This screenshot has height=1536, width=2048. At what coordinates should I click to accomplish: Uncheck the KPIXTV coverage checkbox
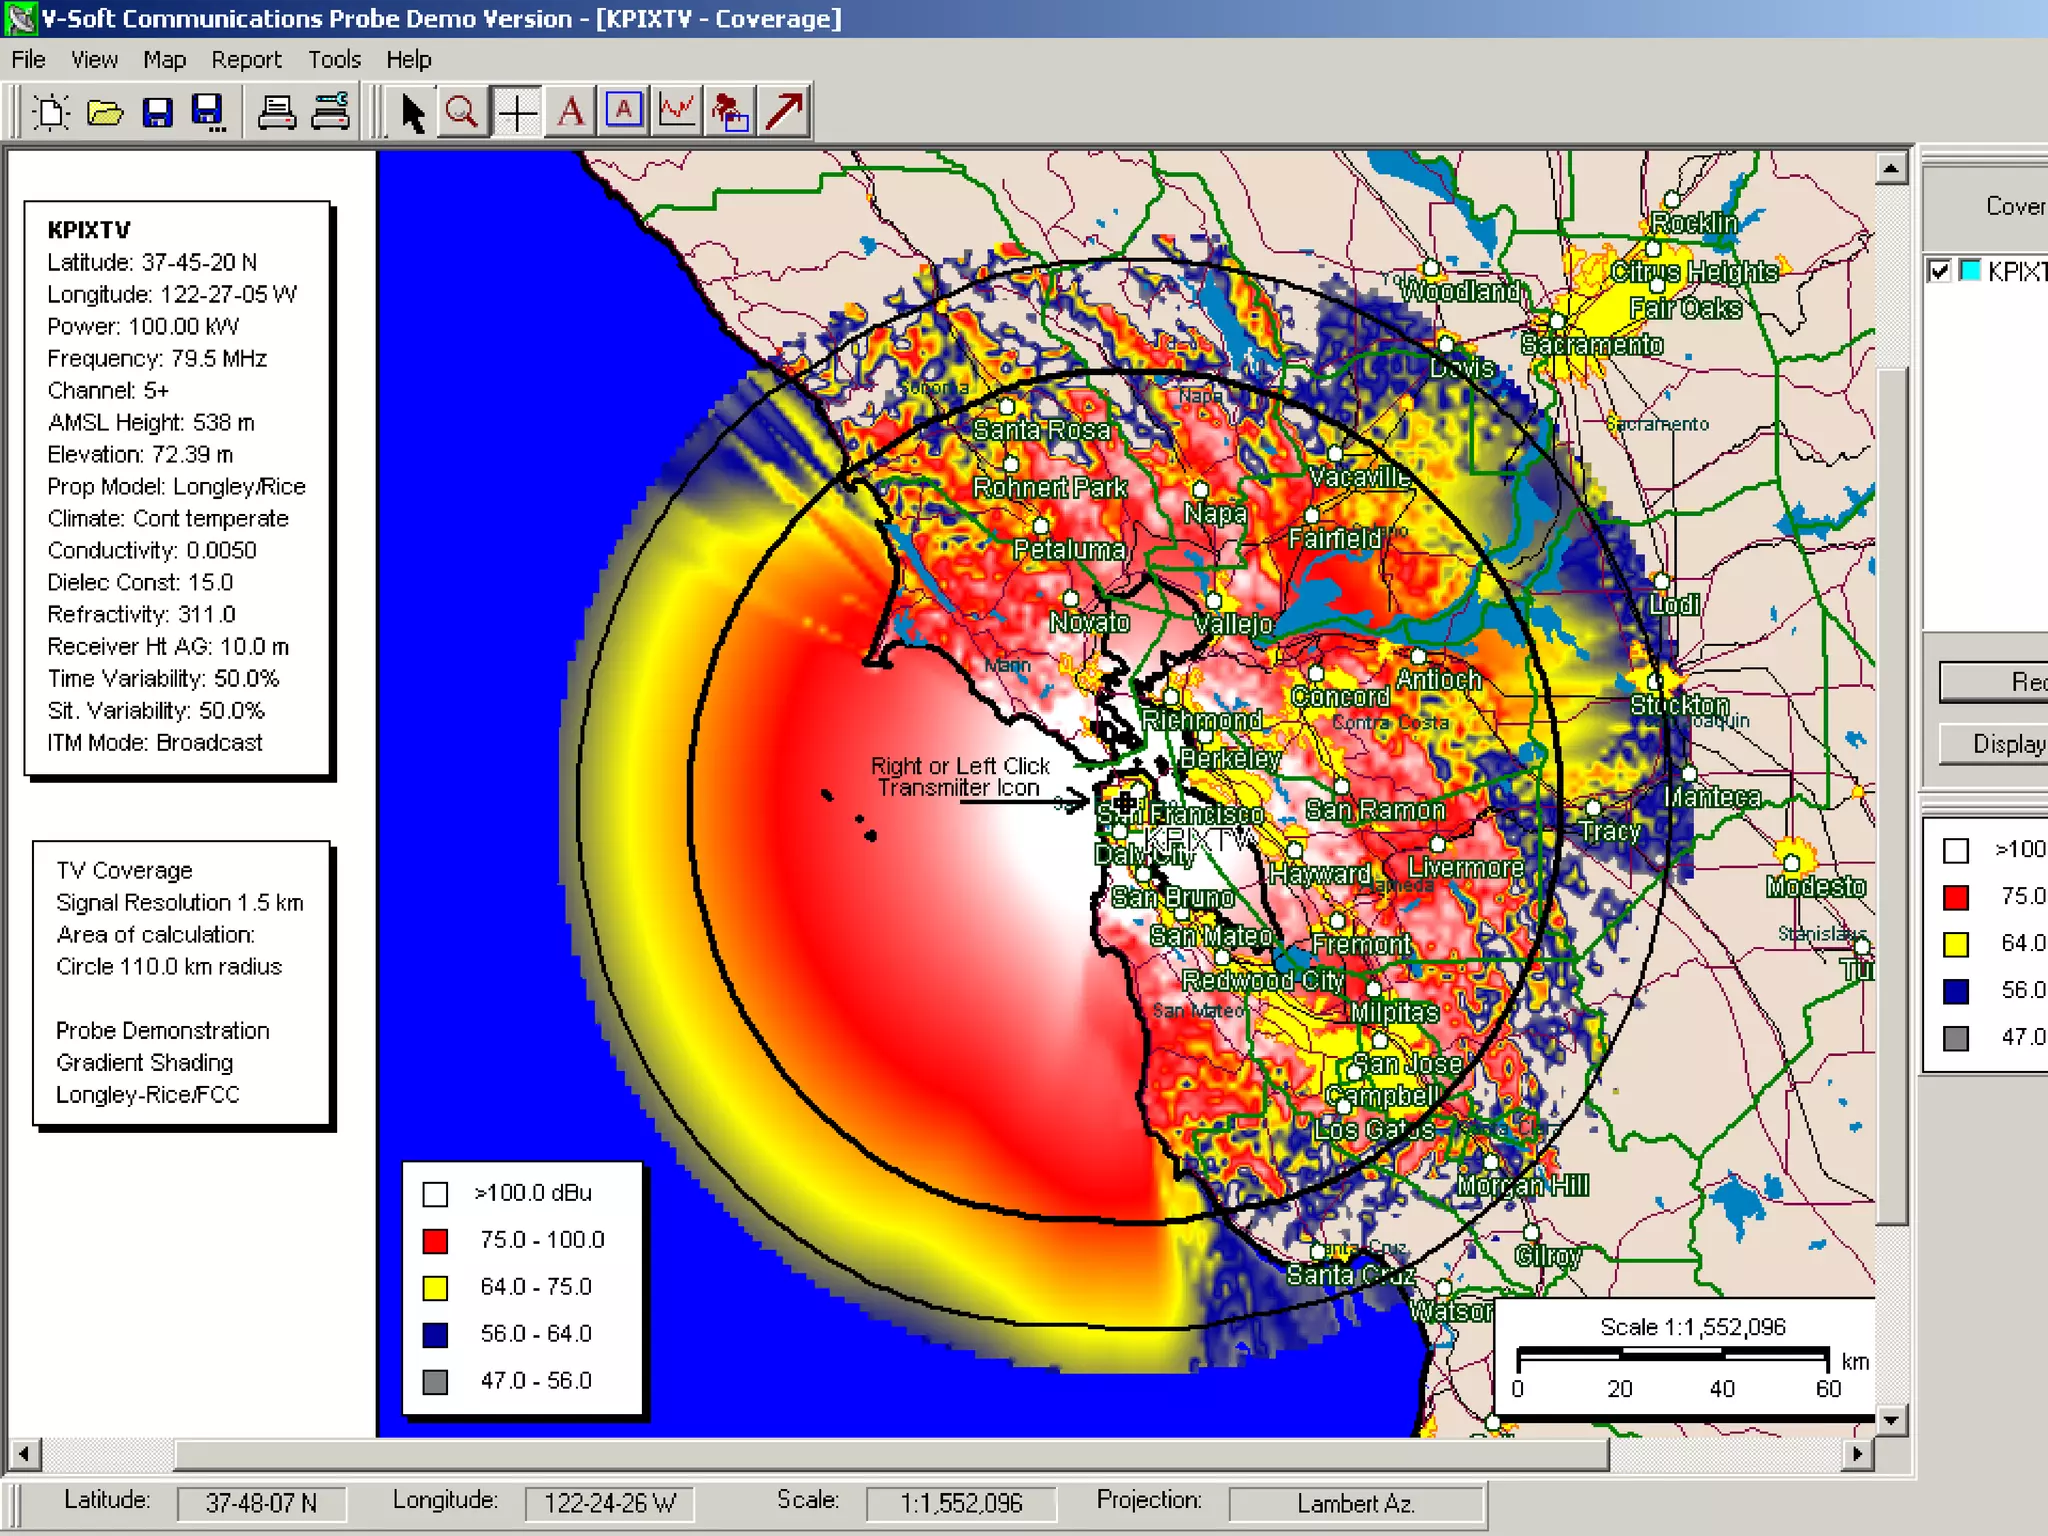(1939, 271)
